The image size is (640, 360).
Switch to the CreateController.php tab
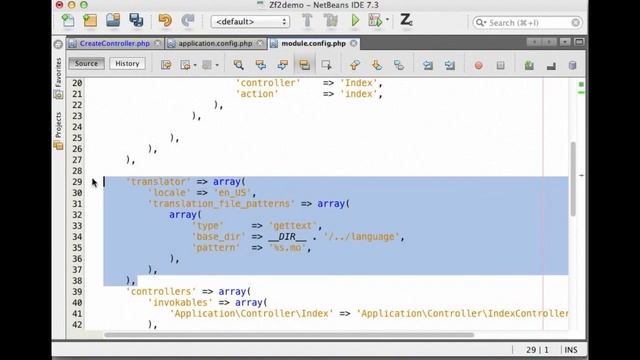[115, 43]
